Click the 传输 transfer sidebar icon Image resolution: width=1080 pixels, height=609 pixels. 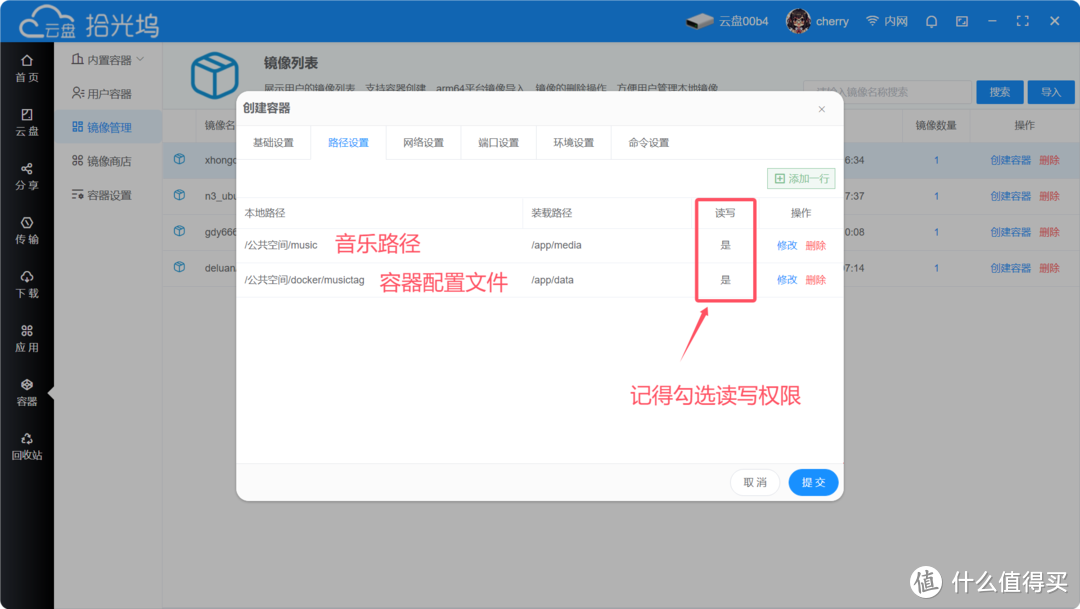[26, 229]
